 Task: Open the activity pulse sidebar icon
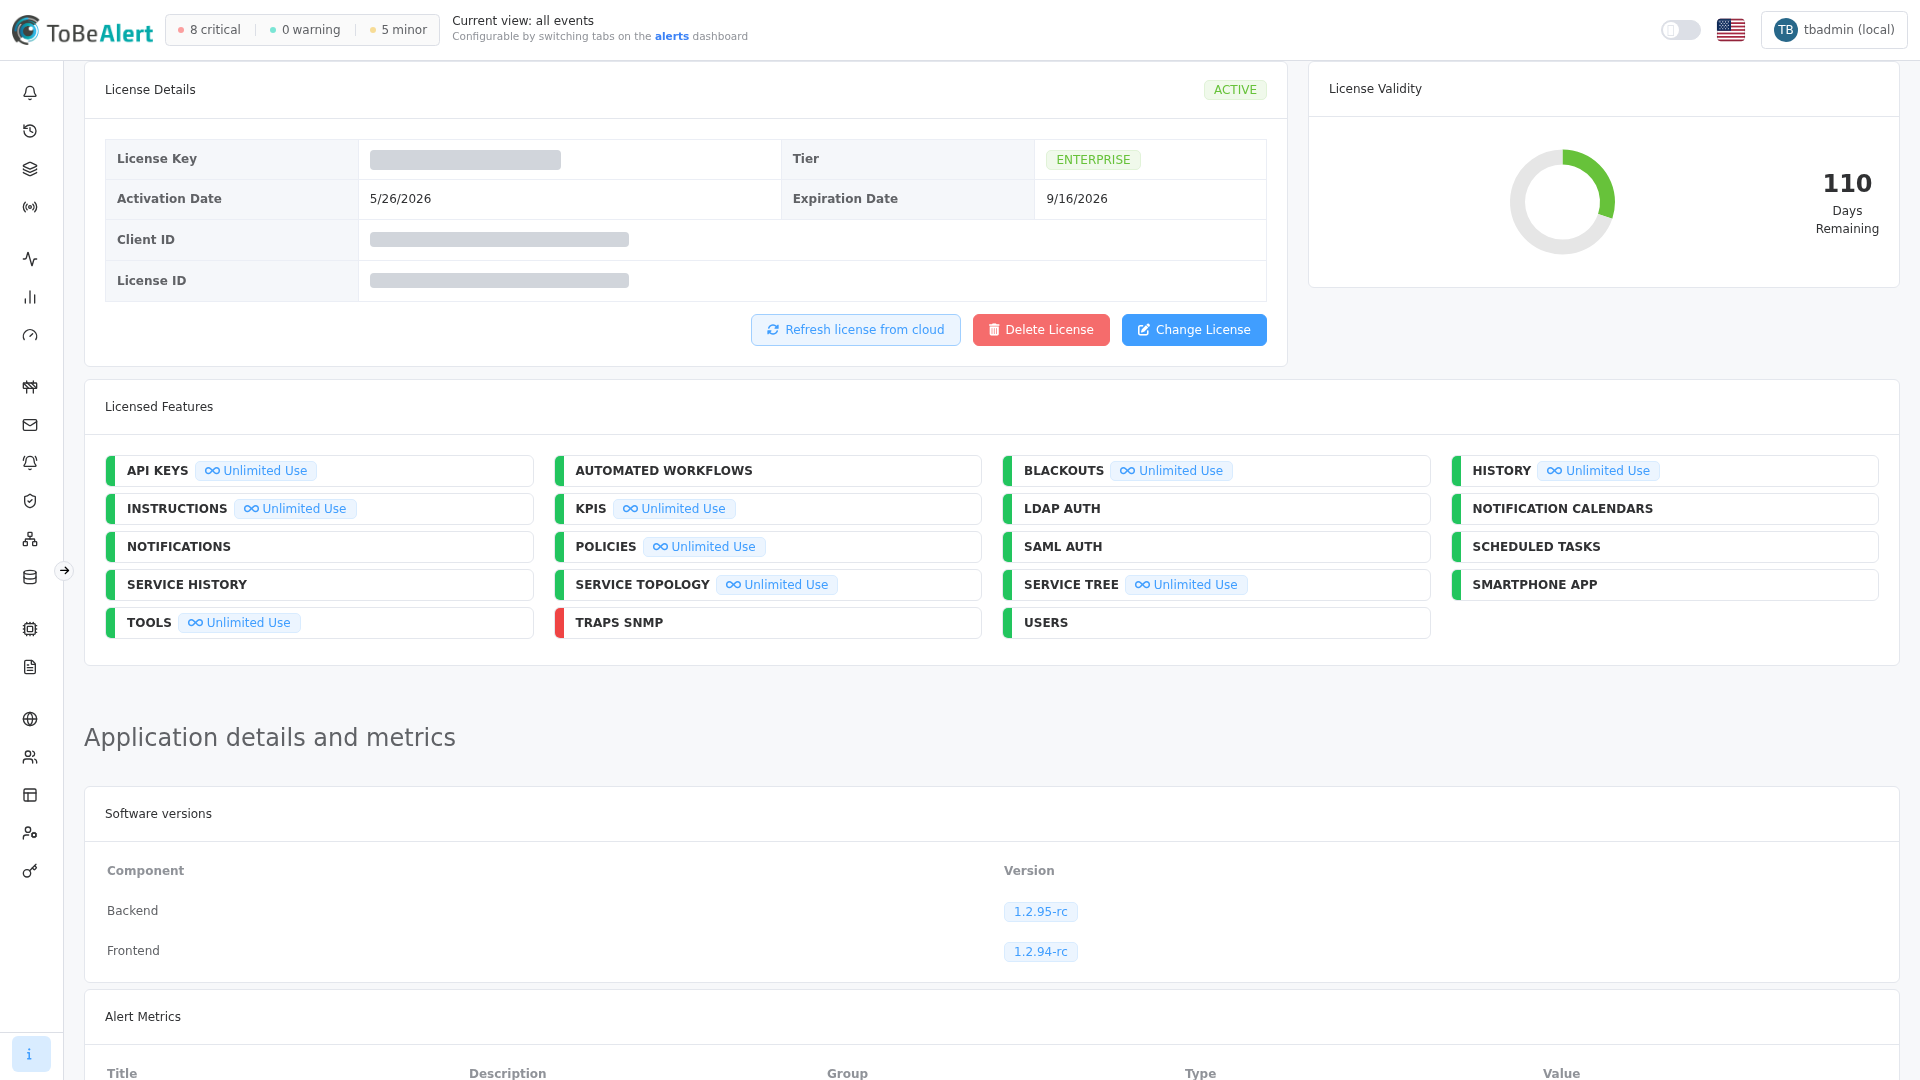pos(30,259)
